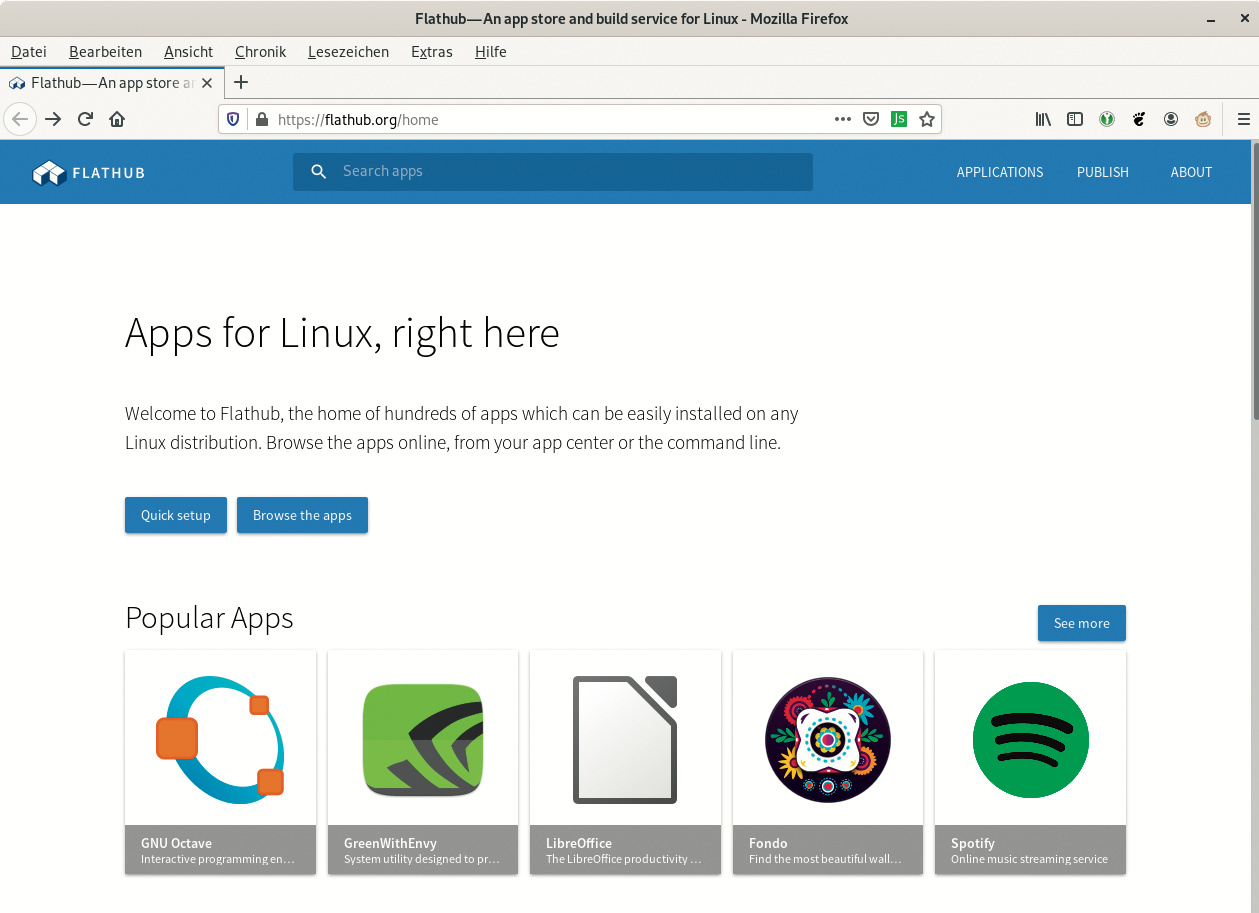The image size is (1259, 913).
Task: Save page to Pocket icon
Action: tap(871, 119)
